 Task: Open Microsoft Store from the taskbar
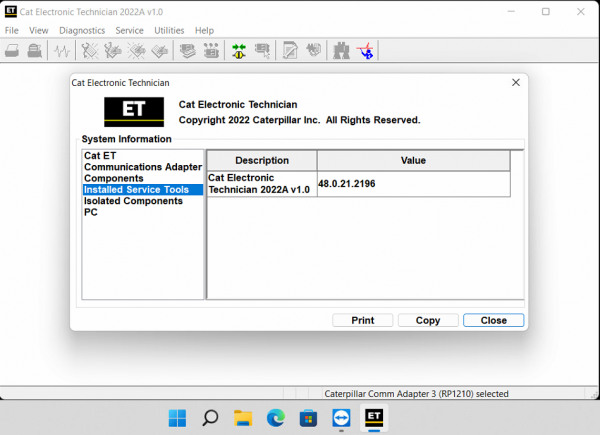pos(308,418)
